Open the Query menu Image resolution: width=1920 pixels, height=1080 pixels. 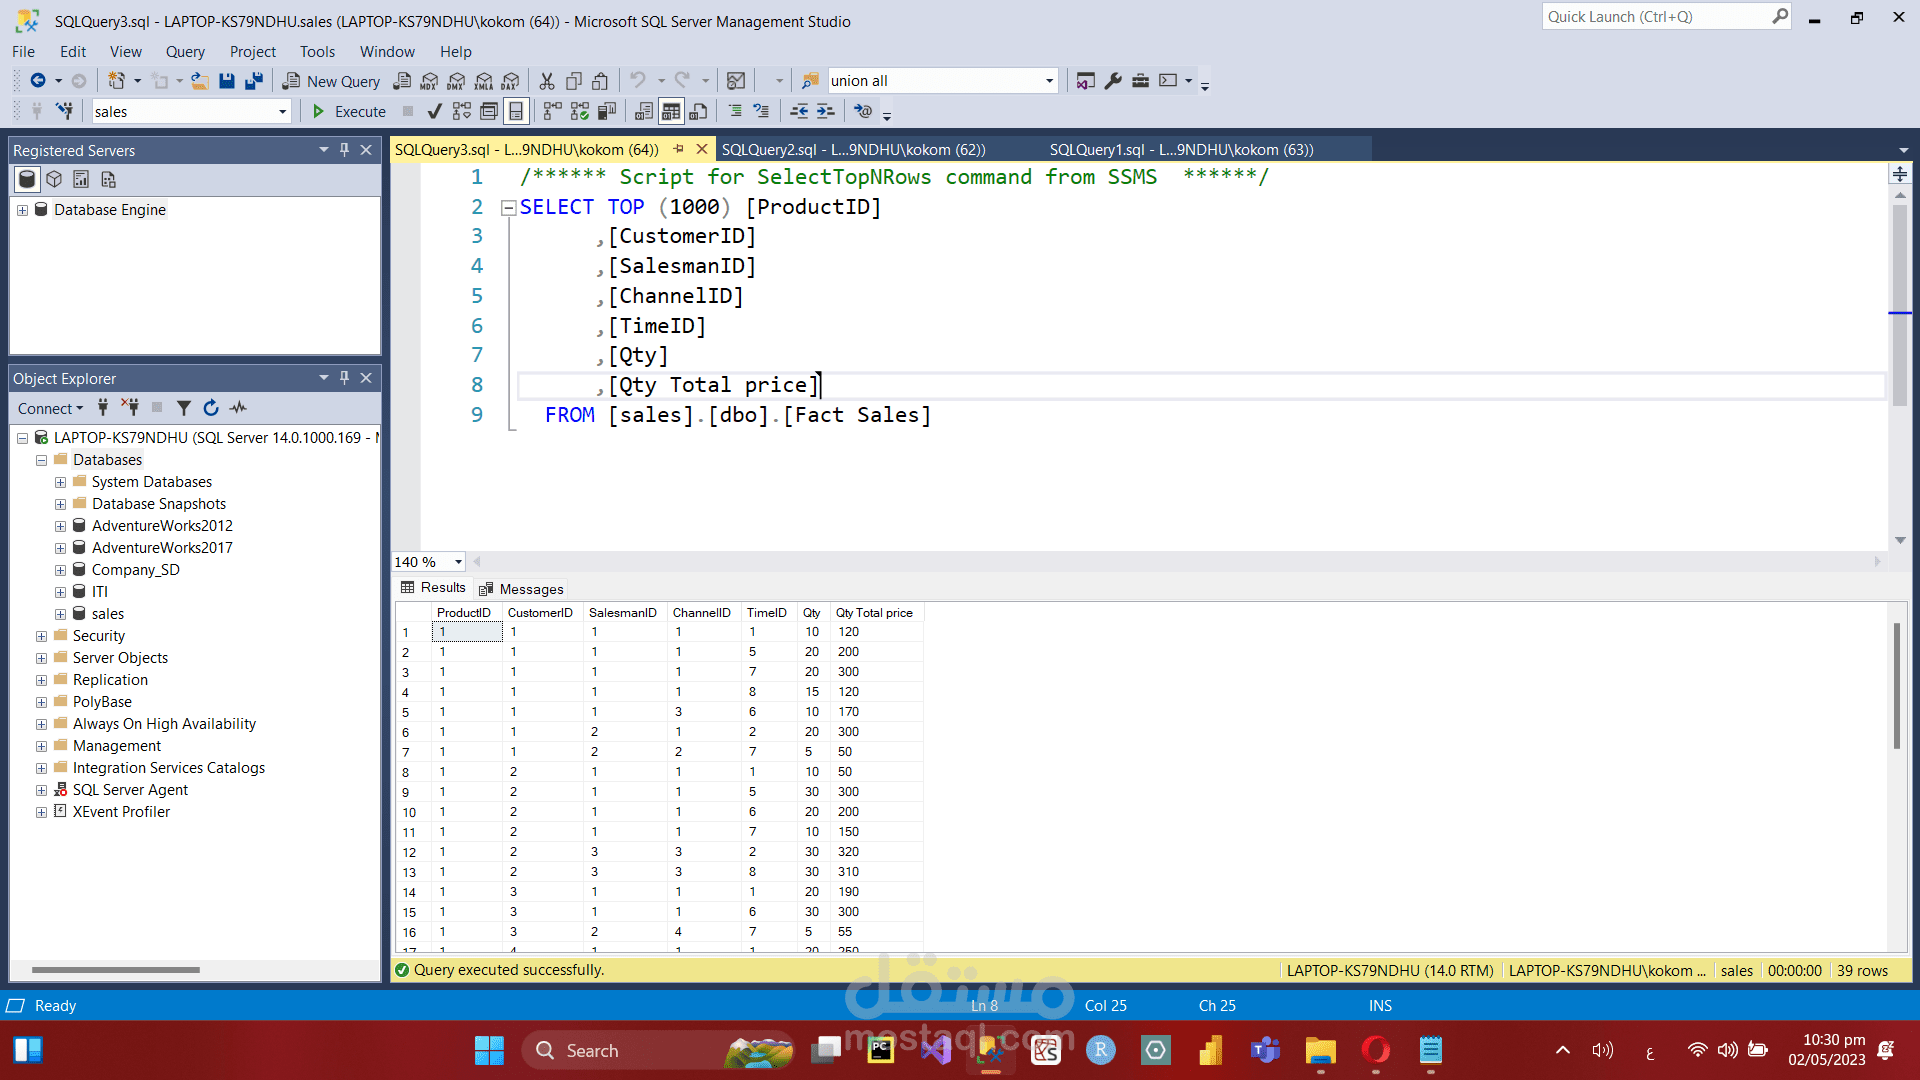click(185, 52)
